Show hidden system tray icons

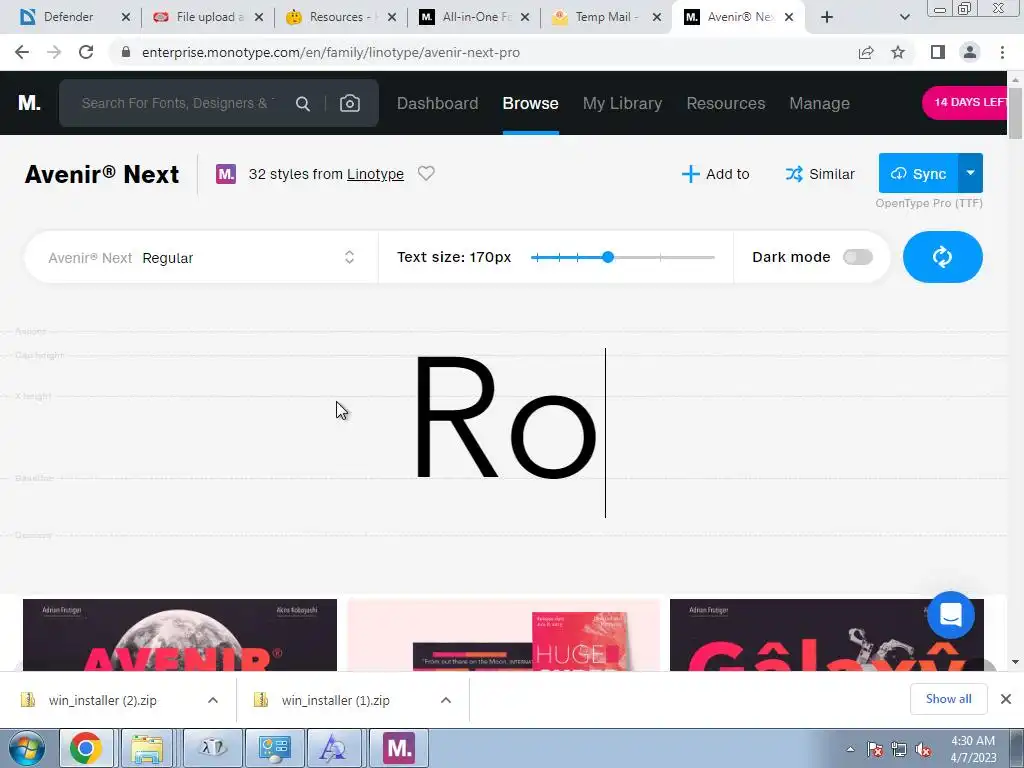click(x=850, y=750)
